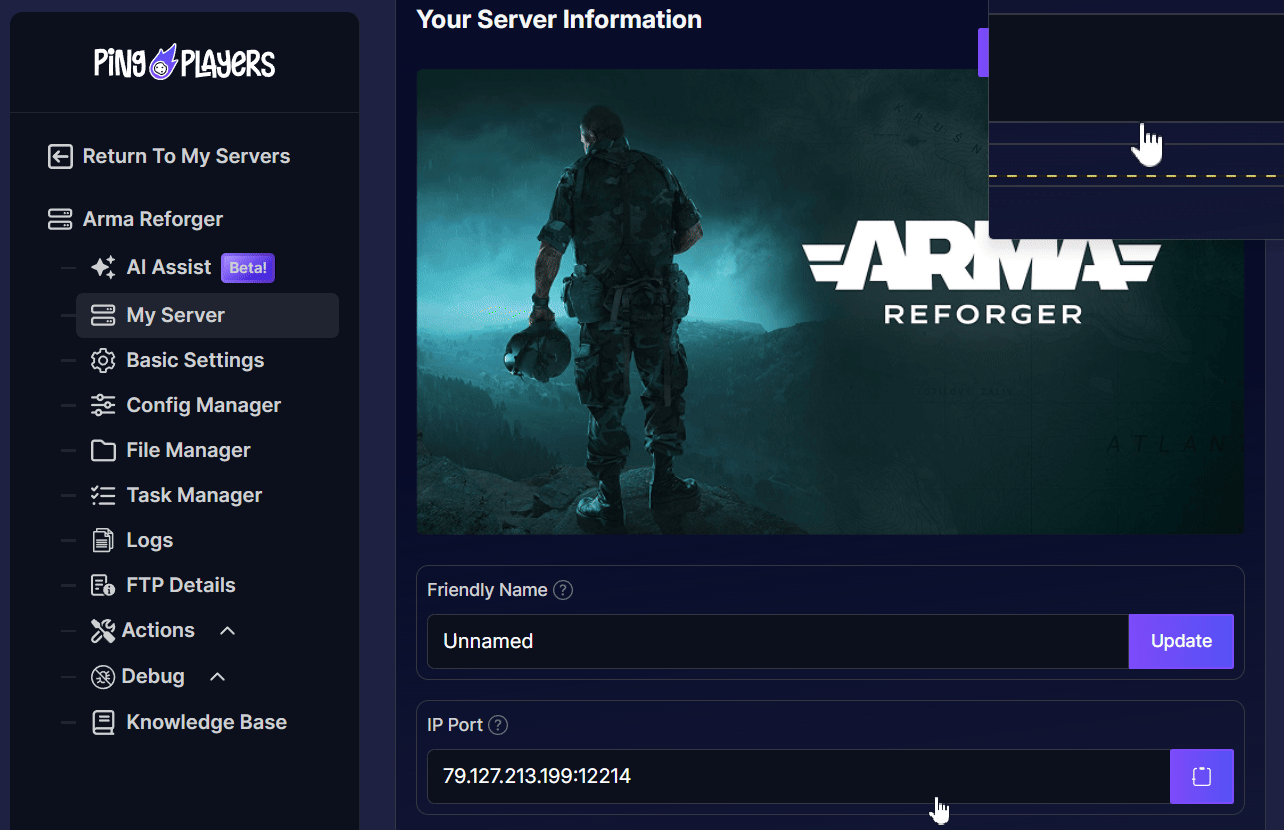Click the Return To My Servers arrow icon
The width and height of the screenshot is (1284, 830).
[x=60, y=157]
